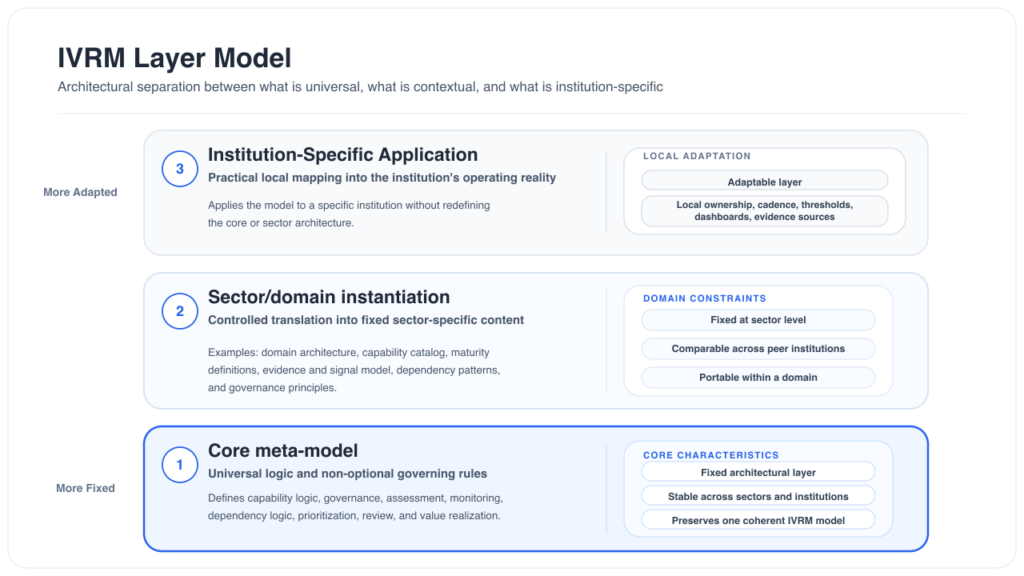The image size is (1024, 576).
Task: Click the Local ownership, cadence, thresholds pill
Action: [764, 210]
